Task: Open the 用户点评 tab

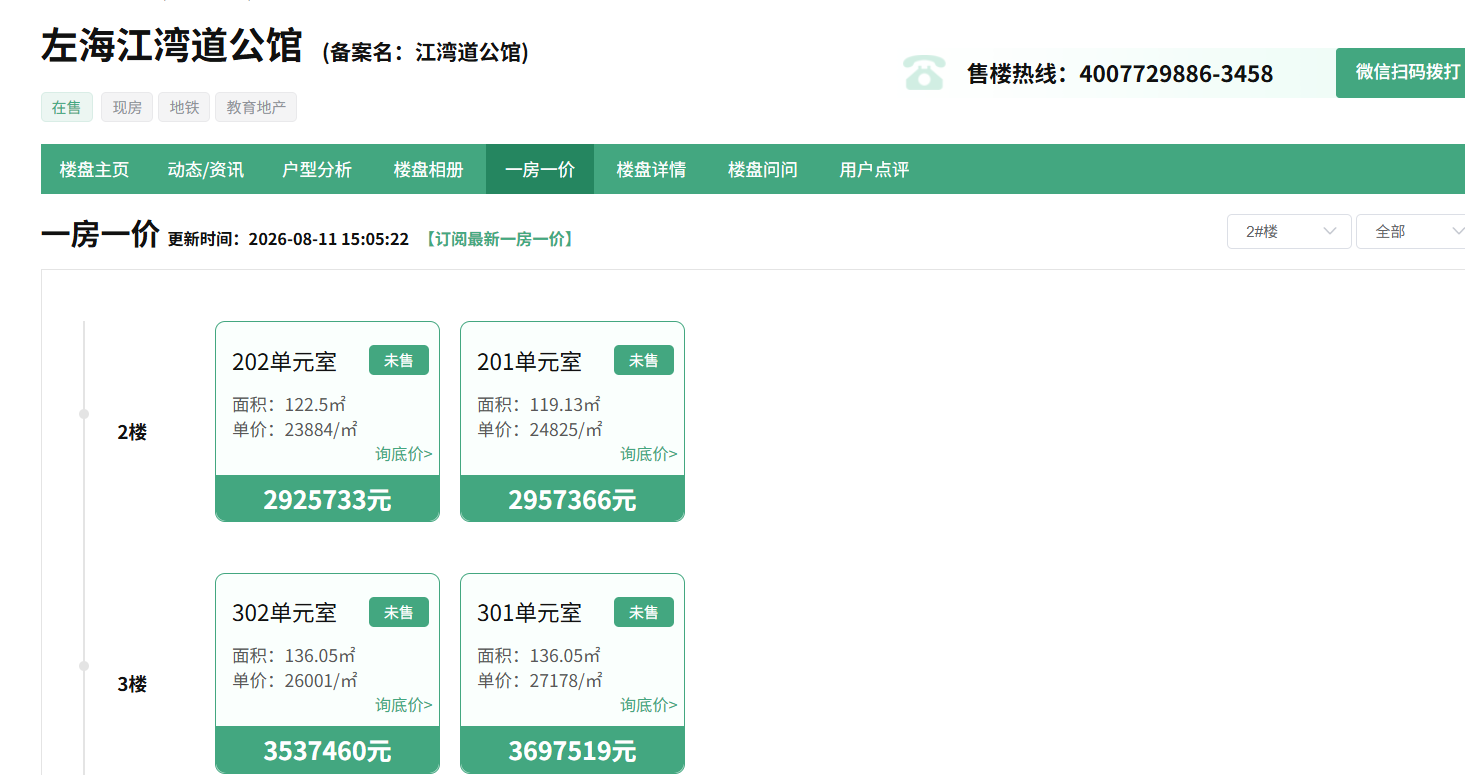Action: click(x=874, y=169)
